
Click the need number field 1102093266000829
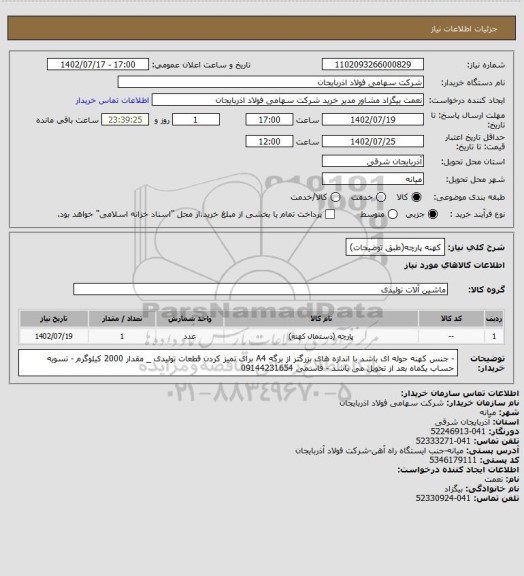[x=373, y=64]
